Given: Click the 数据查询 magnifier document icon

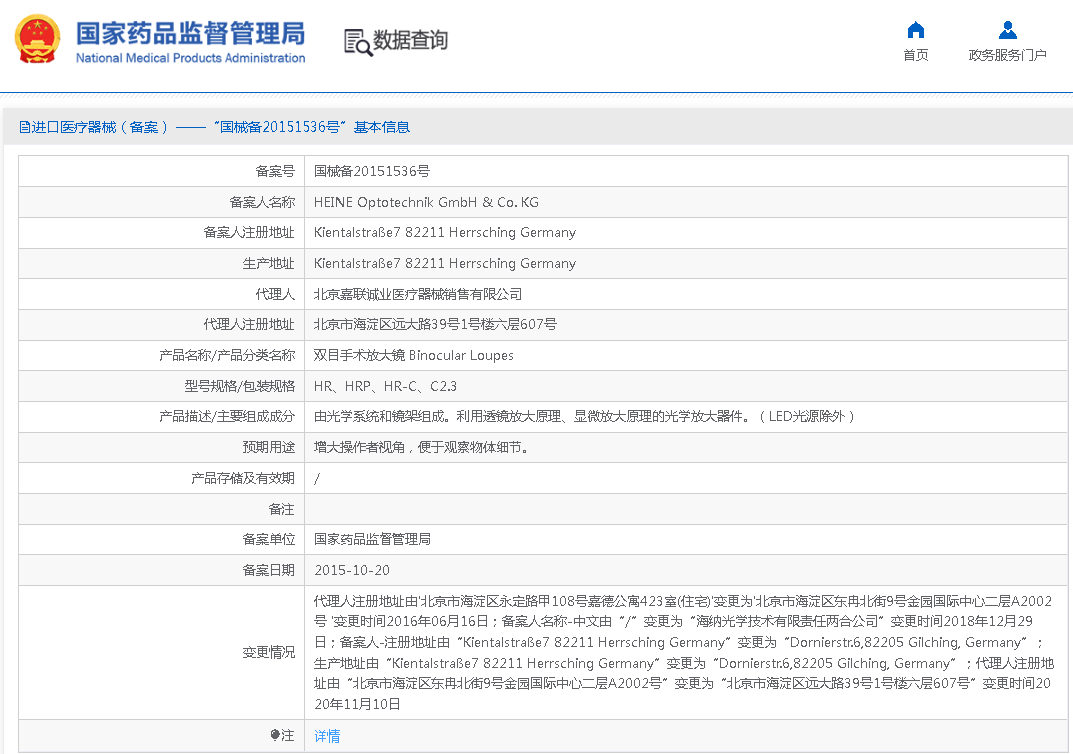Looking at the screenshot, I should click(x=357, y=41).
